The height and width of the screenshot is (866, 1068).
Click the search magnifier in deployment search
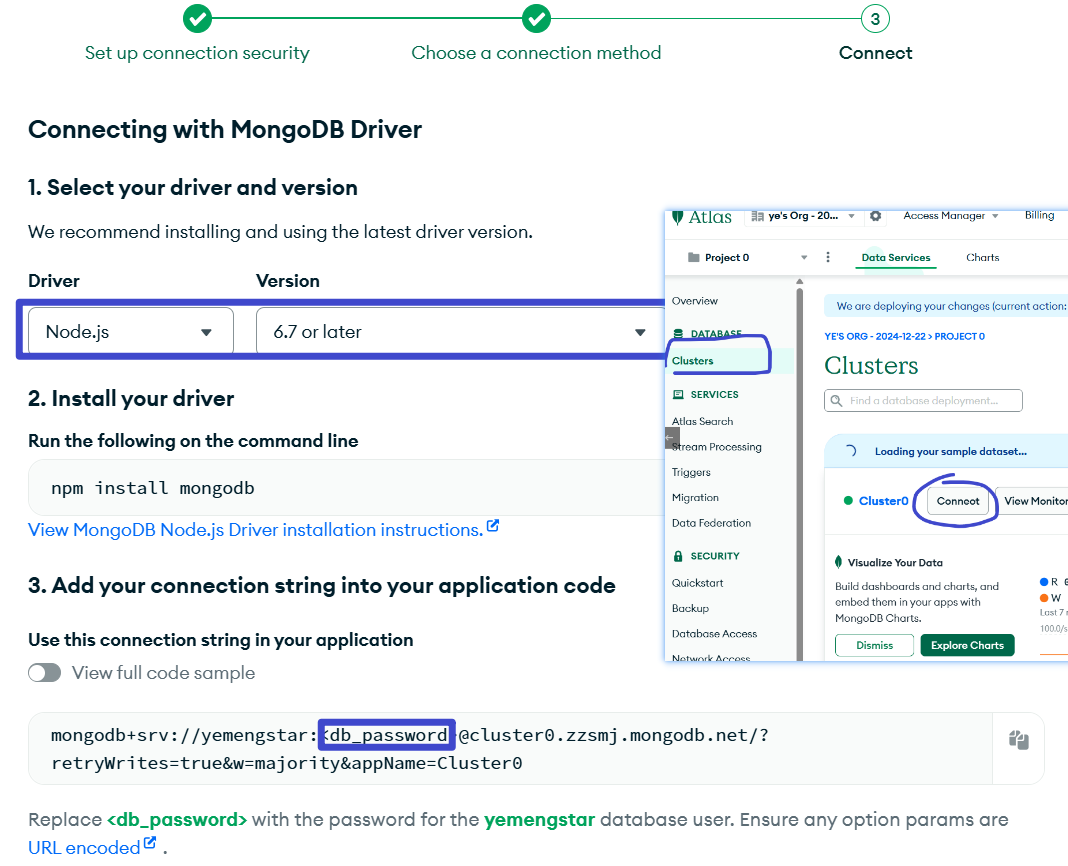tap(836, 401)
